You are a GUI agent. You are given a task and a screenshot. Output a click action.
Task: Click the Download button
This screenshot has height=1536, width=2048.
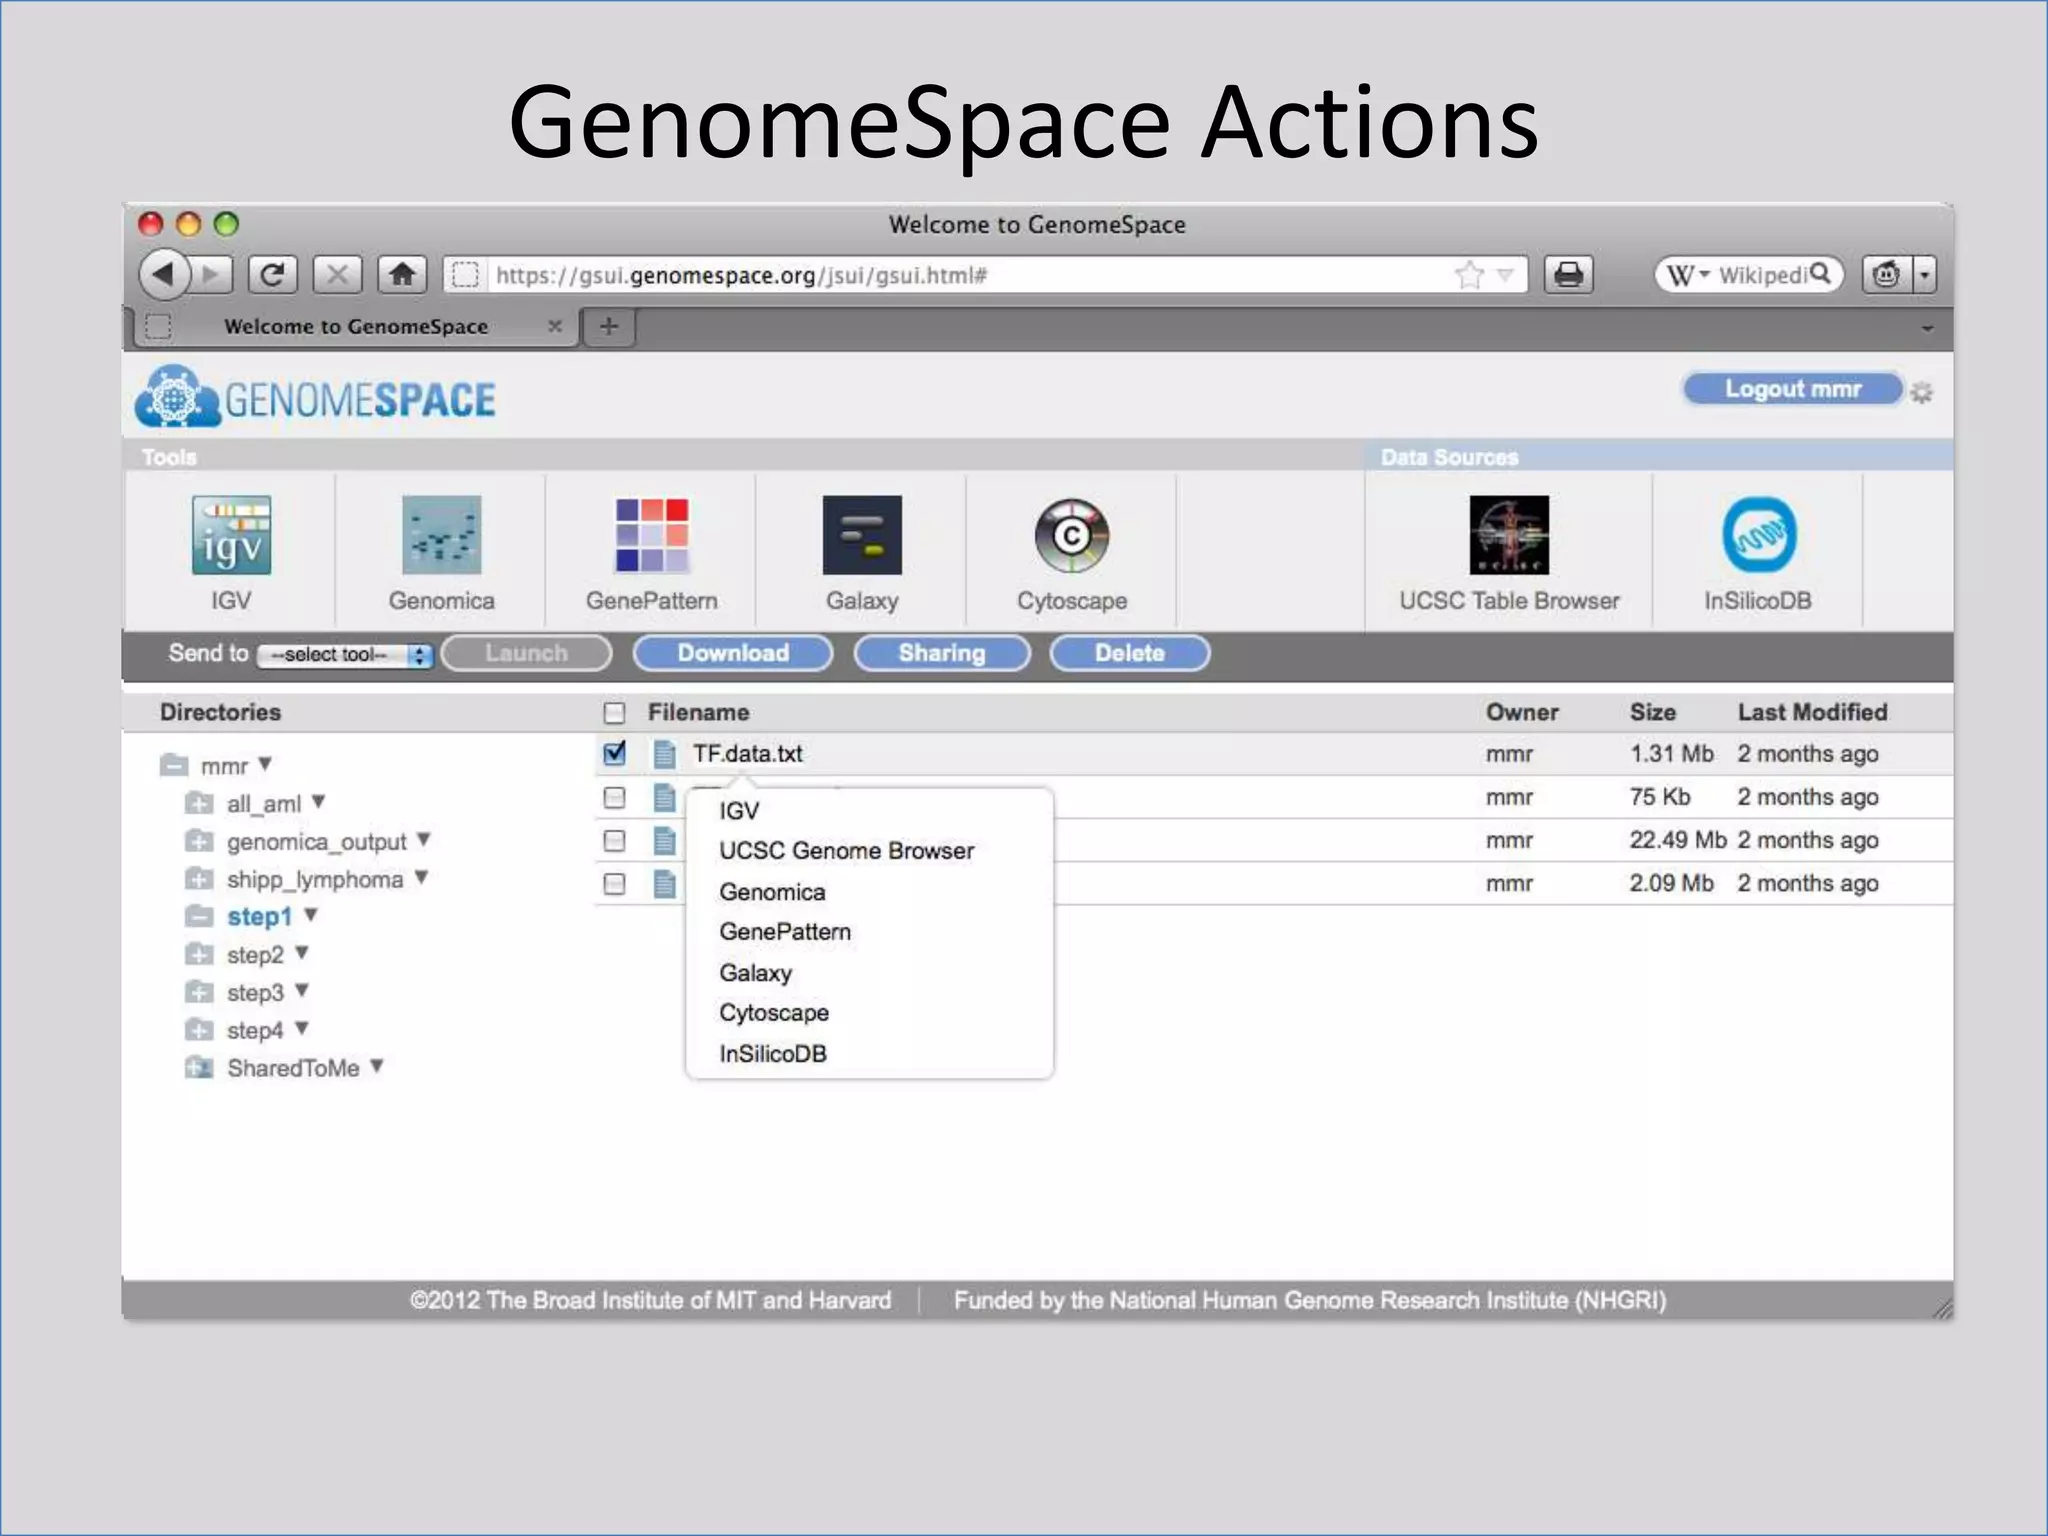click(733, 653)
